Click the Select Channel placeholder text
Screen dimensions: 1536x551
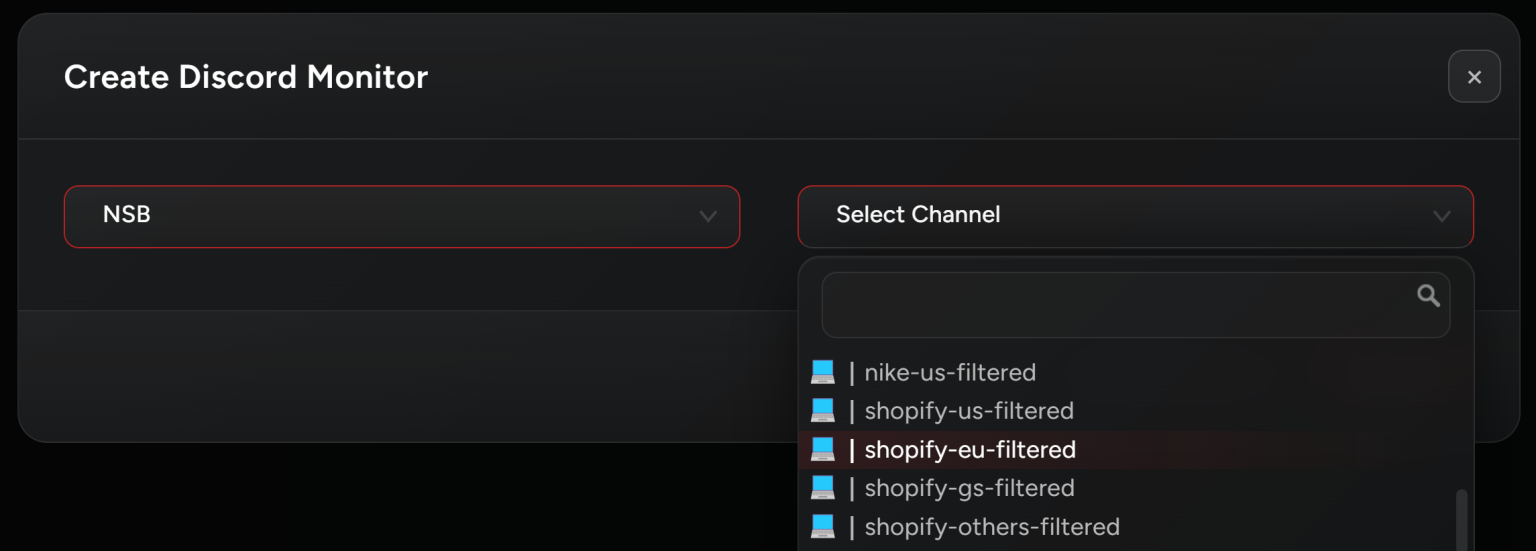click(x=918, y=215)
